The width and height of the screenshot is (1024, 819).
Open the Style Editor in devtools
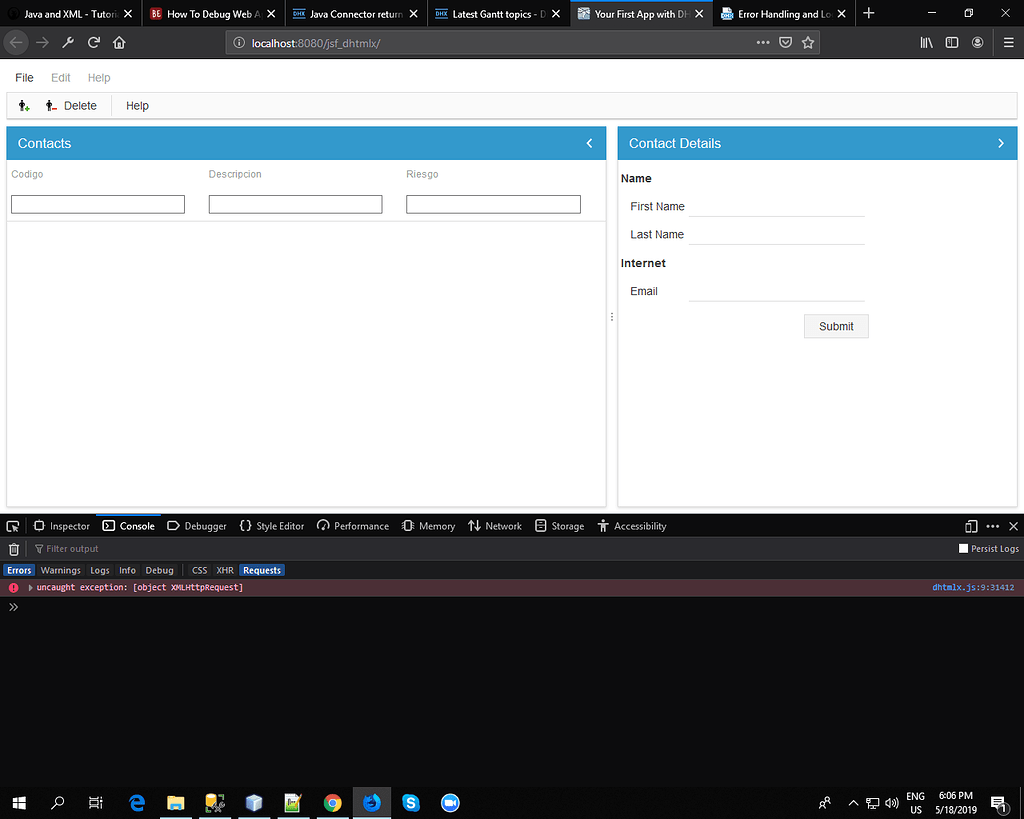coord(271,525)
